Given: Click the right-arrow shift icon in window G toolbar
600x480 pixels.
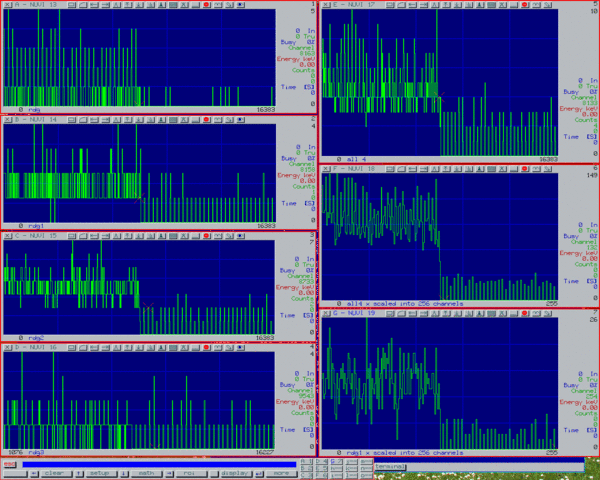Looking at the screenshot, I should coord(424,313).
